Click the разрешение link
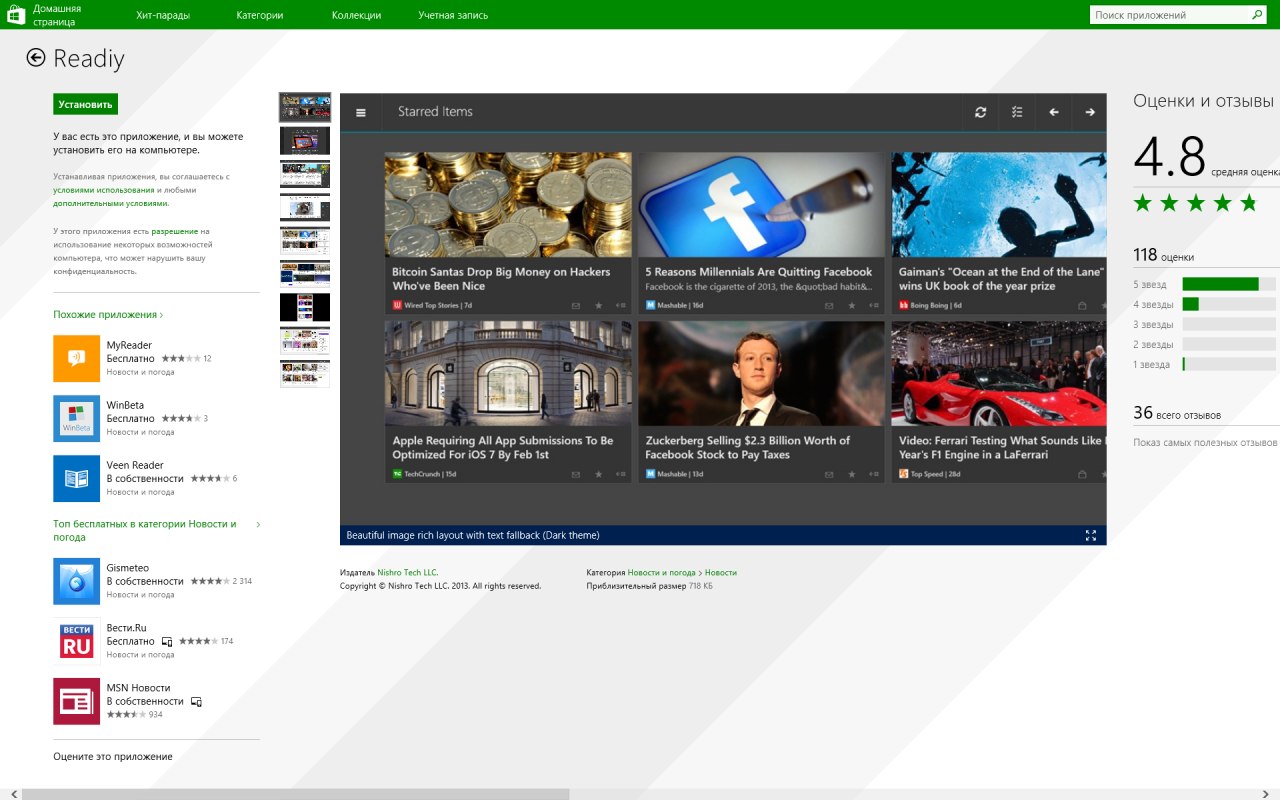 [175, 231]
